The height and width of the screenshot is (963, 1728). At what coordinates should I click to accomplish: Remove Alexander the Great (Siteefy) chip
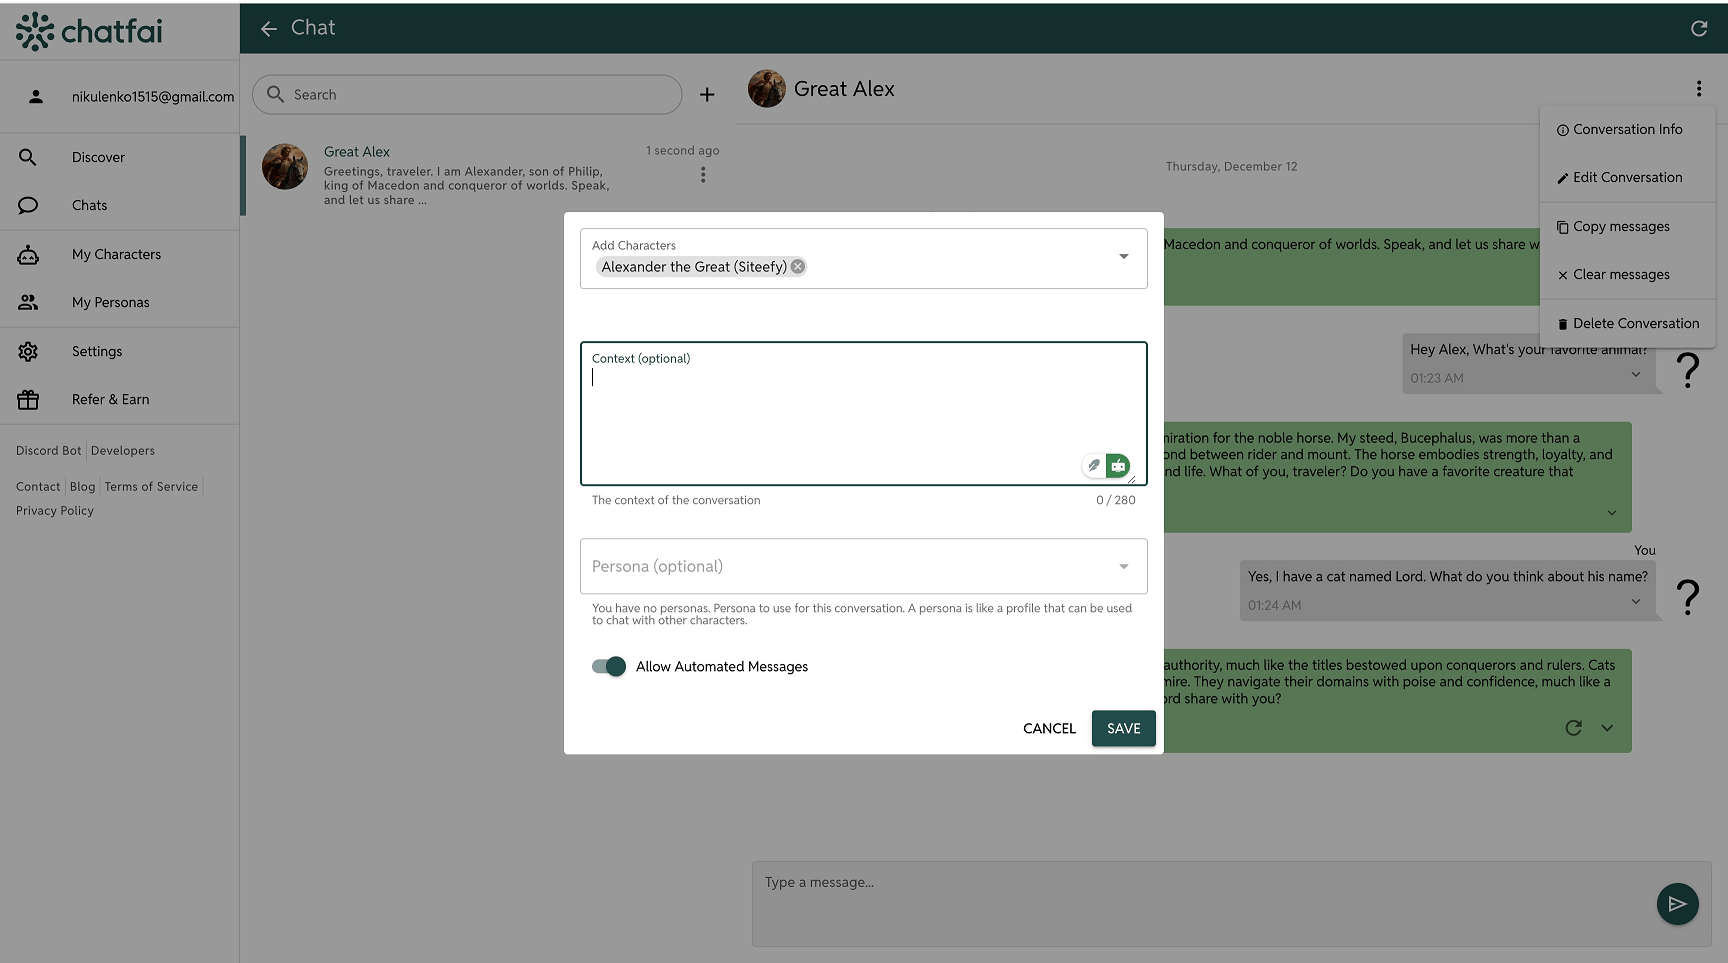click(798, 267)
